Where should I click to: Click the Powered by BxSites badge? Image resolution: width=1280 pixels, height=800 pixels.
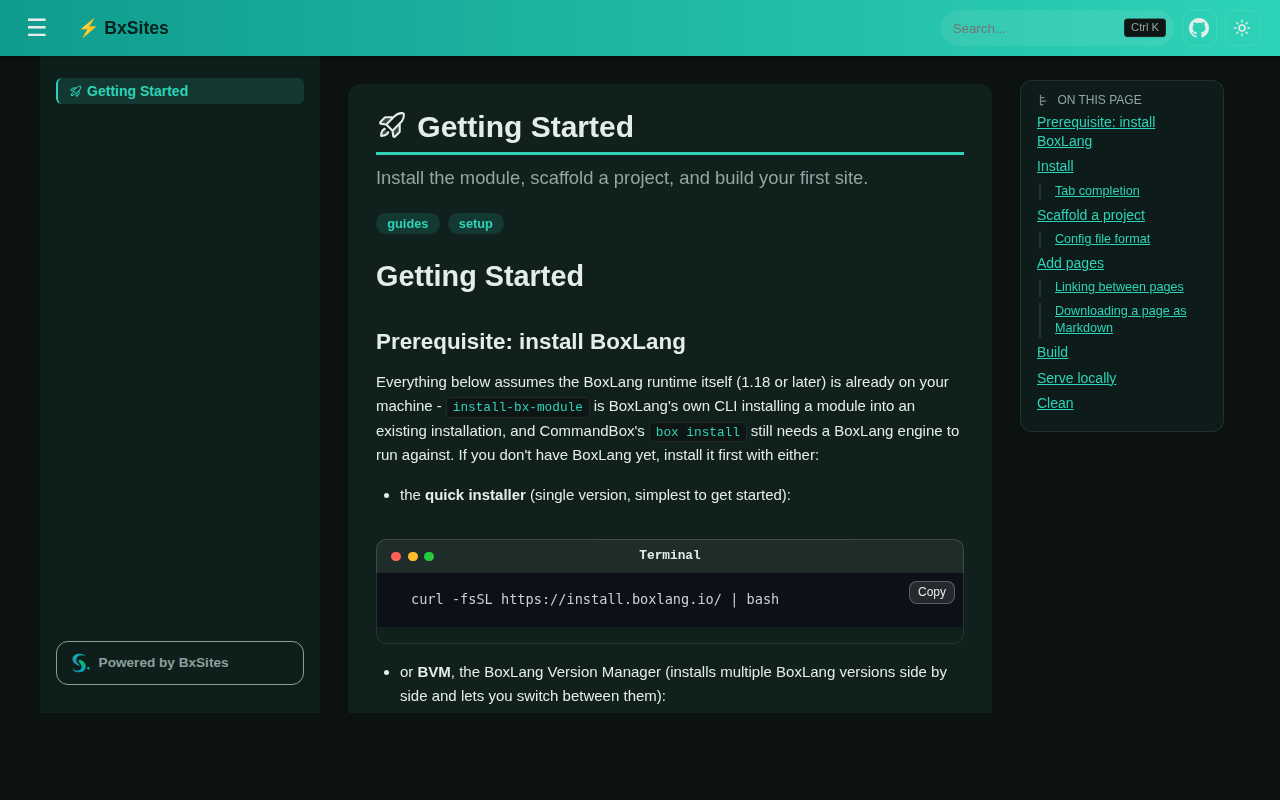(x=180, y=663)
